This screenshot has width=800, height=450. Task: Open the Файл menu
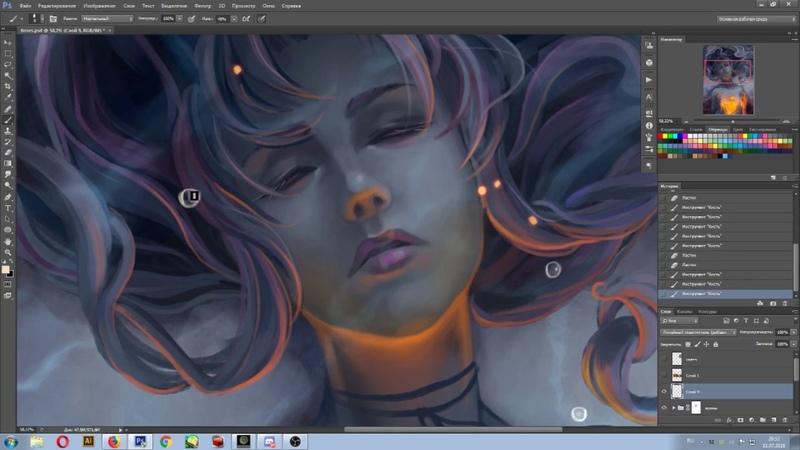pyautogui.click(x=25, y=6)
